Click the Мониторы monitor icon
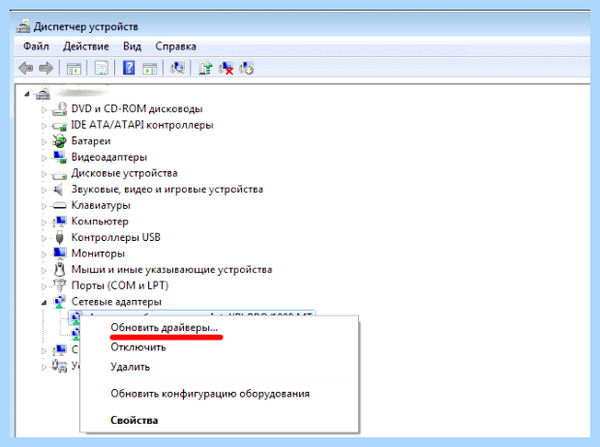The width and height of the screenshot is (600, 447). click(x=60, y=253)
